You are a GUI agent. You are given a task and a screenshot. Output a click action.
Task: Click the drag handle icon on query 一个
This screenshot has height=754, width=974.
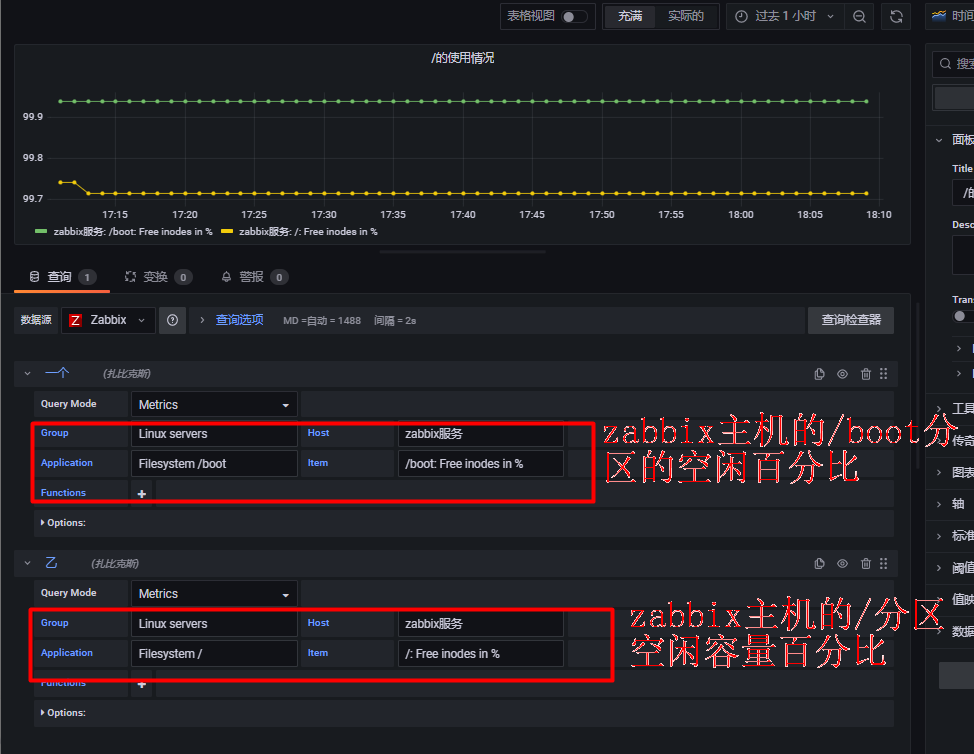pos(883,374)
